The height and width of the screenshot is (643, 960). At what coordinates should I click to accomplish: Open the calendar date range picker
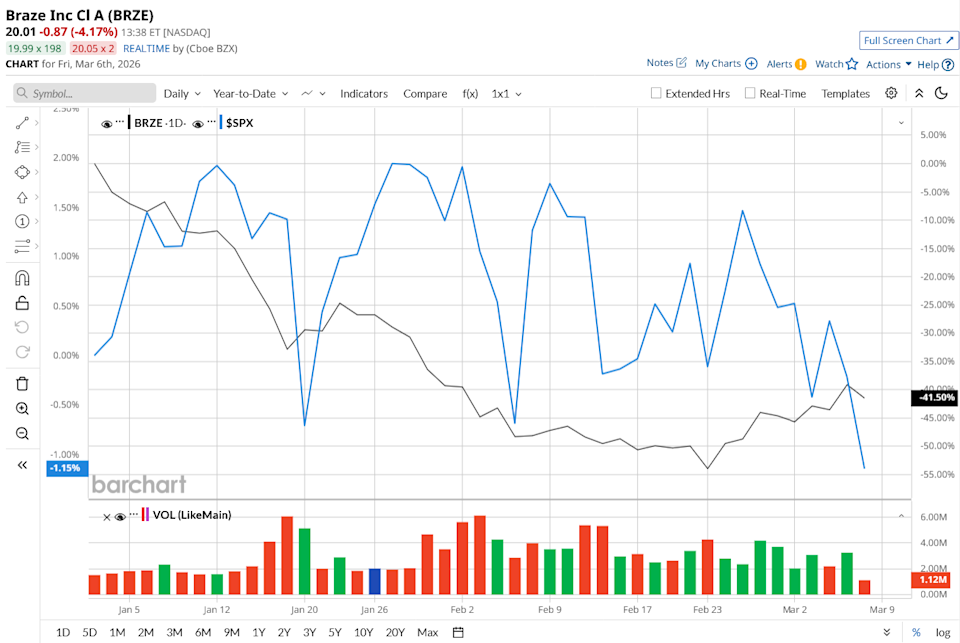point(458,632)
